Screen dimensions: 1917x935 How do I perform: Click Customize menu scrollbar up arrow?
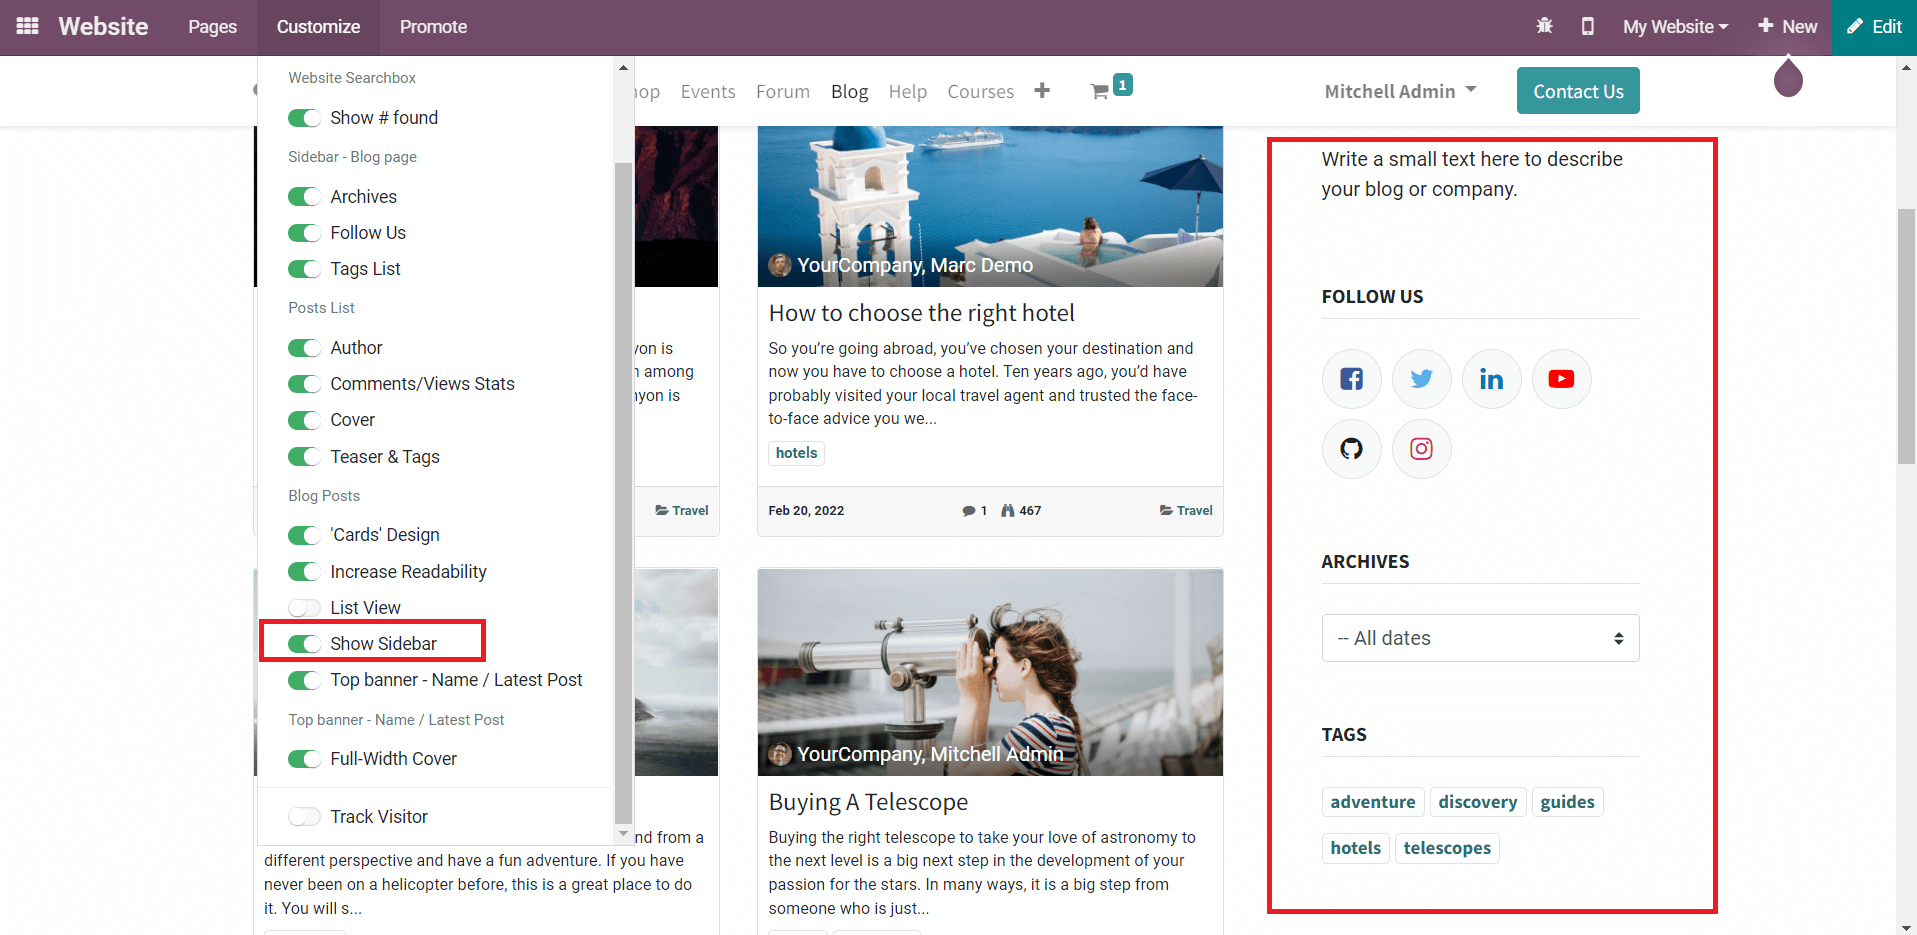pos(623,68)
